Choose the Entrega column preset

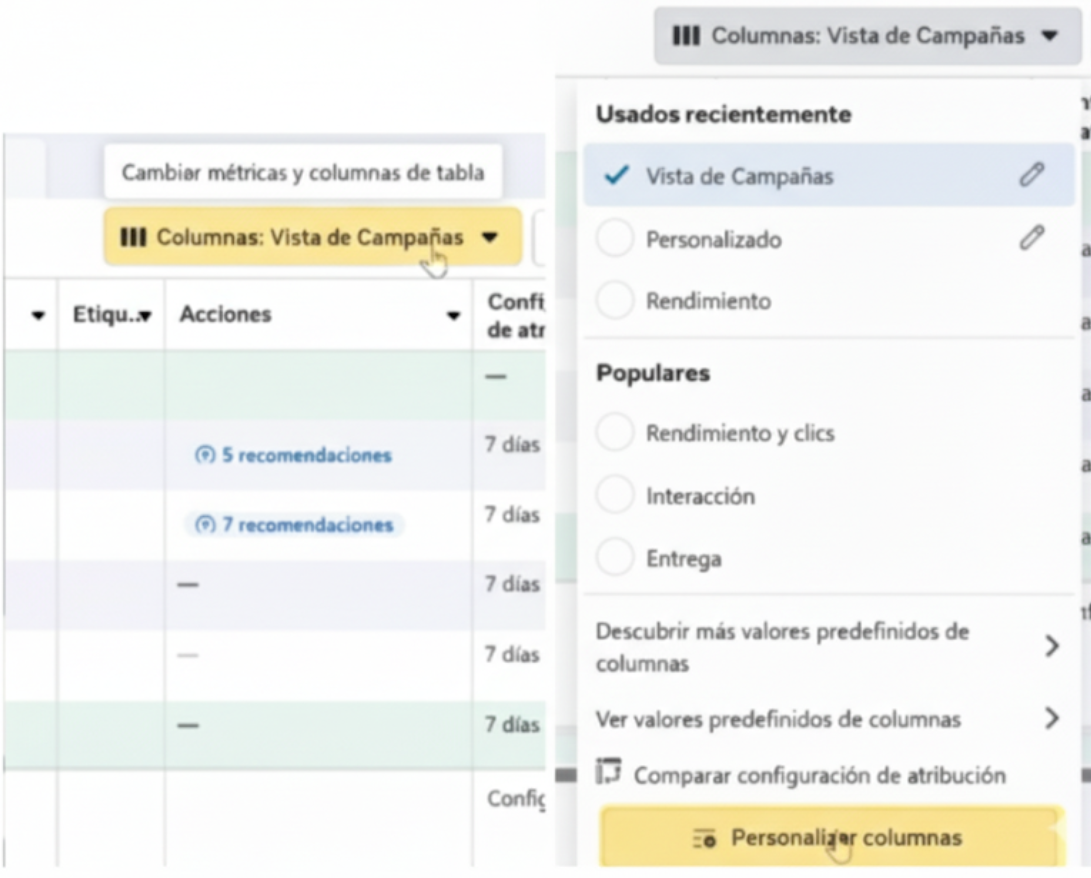[615, 558]
